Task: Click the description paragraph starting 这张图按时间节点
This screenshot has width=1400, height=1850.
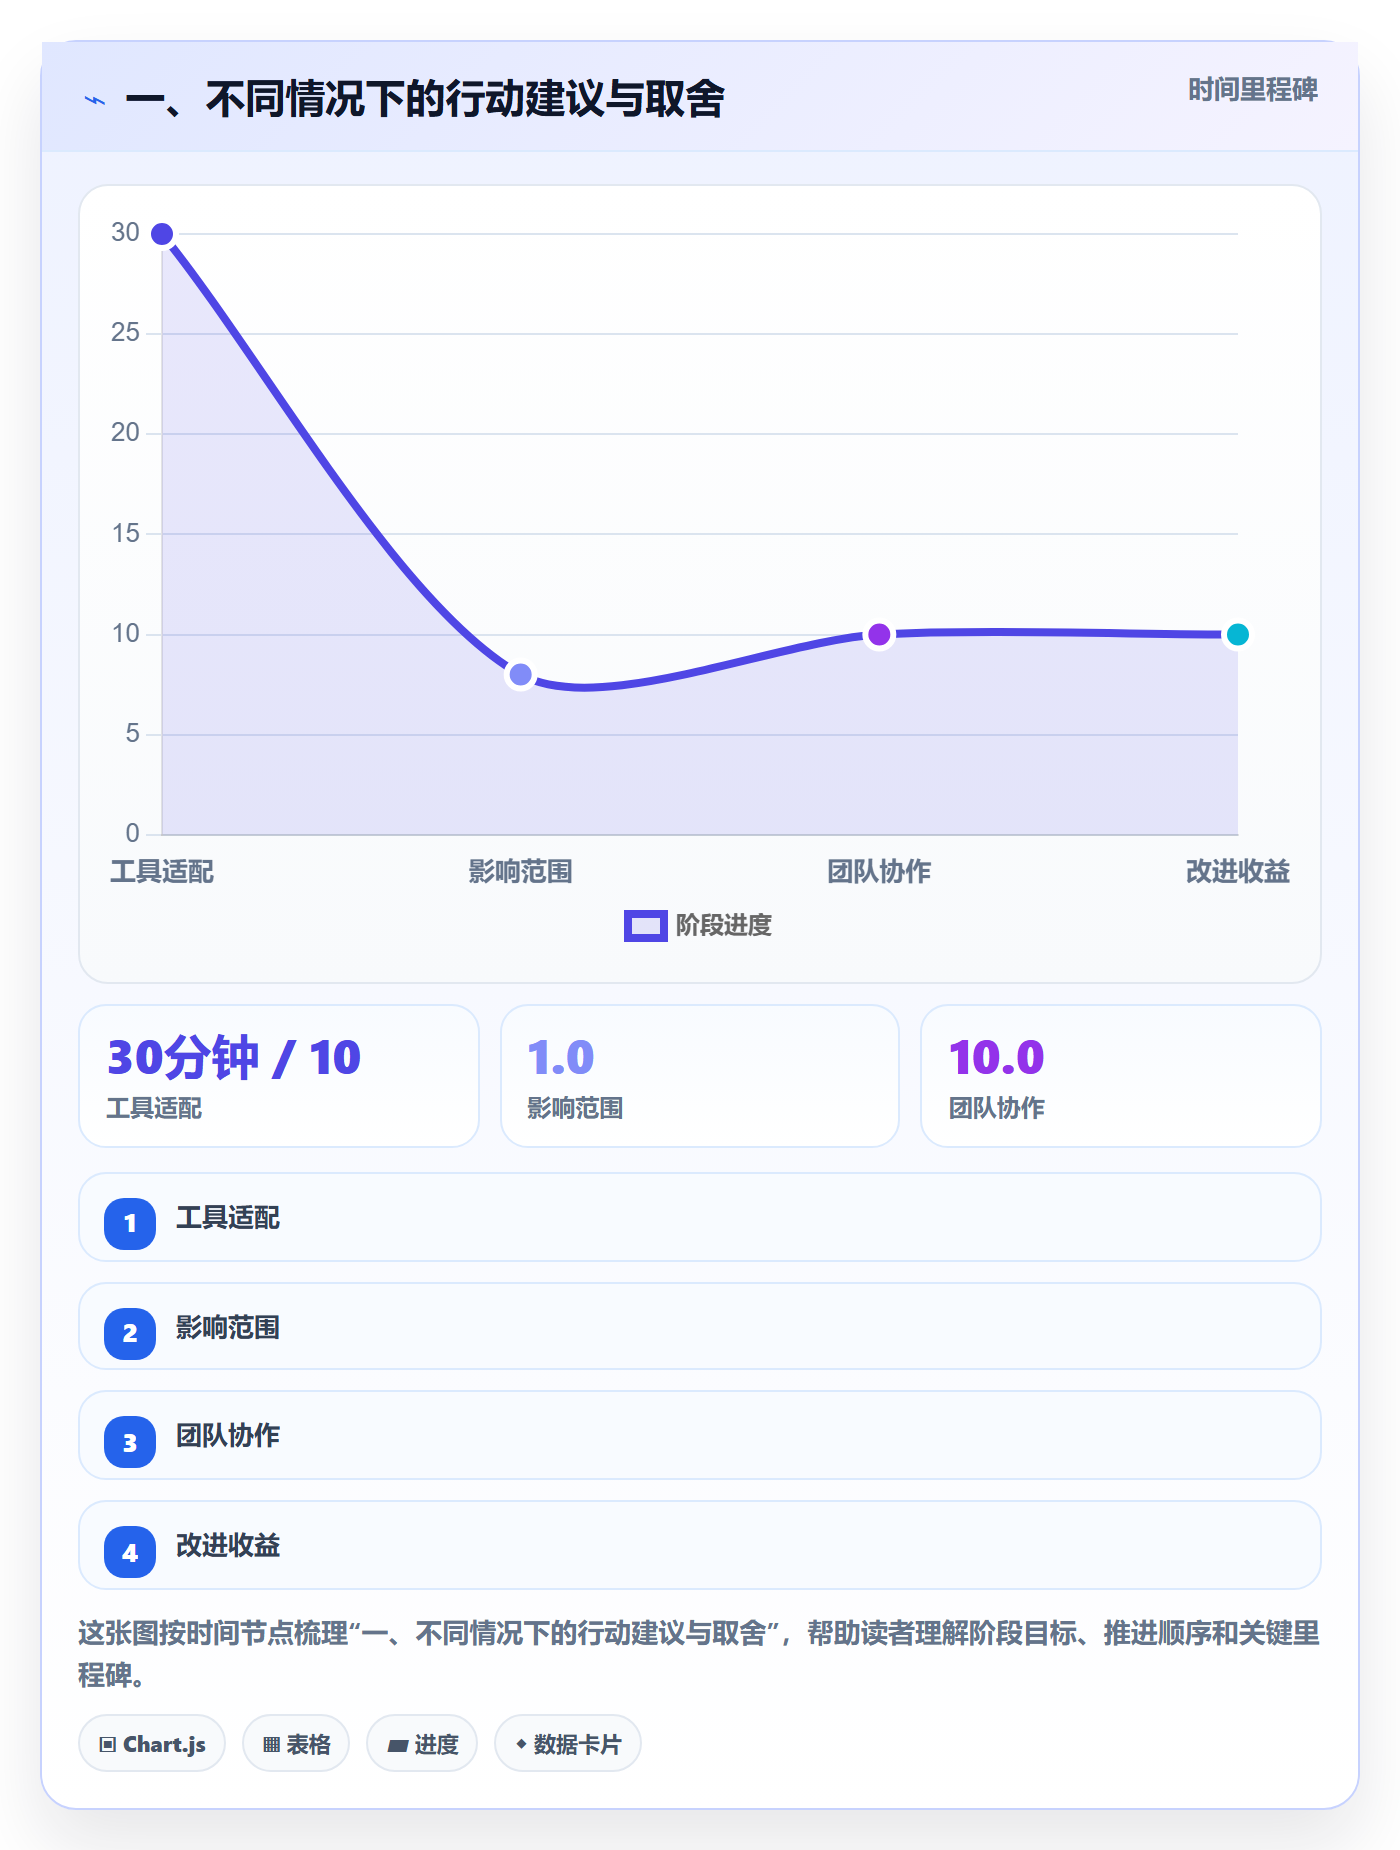Action: click(699, 1654)
